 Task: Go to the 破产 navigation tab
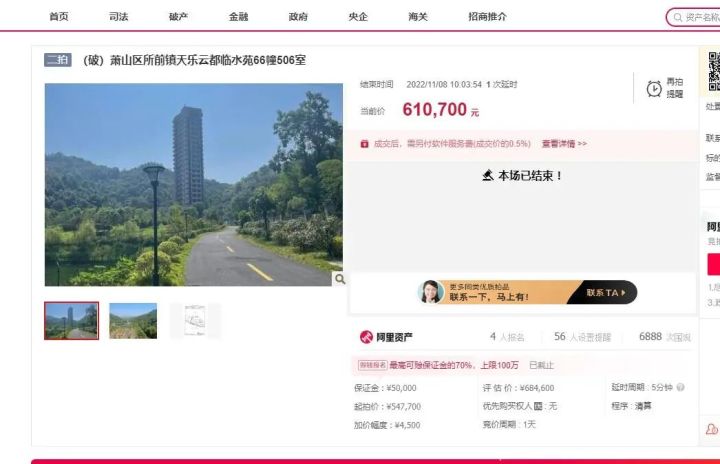coord(178,17)
